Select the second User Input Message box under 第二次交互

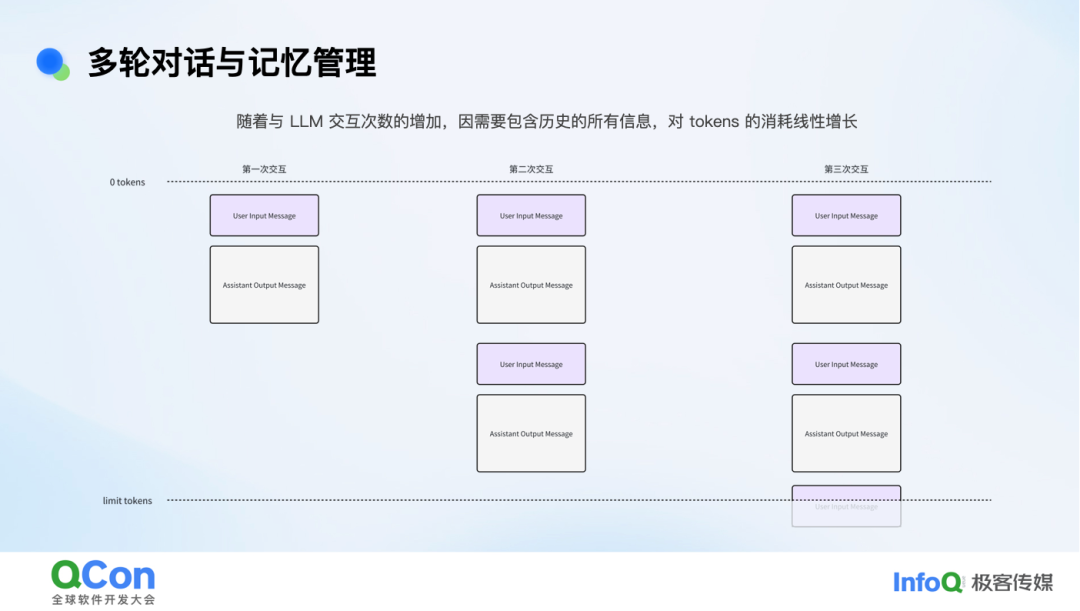(x=531, y=364)
